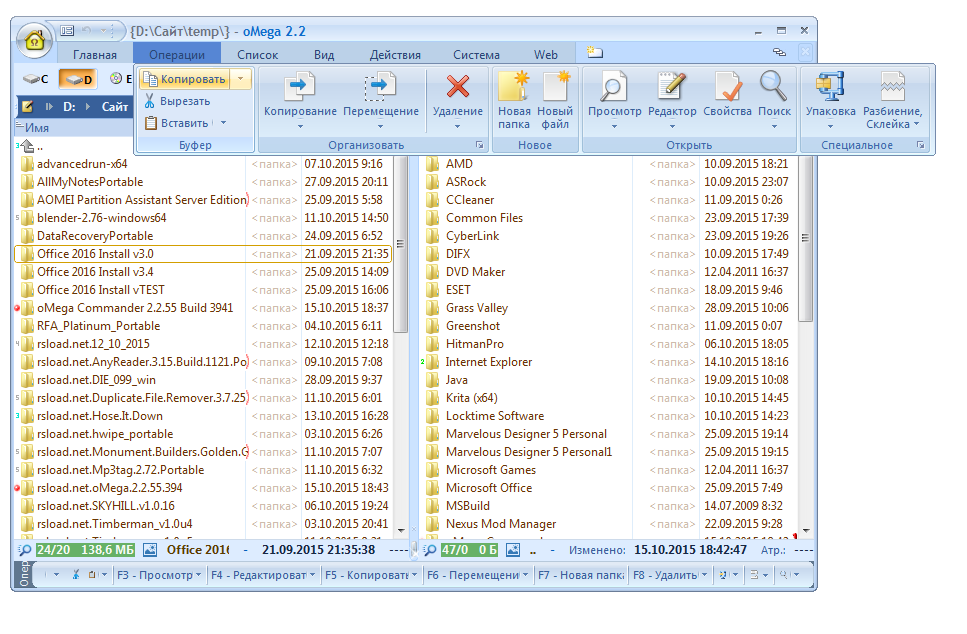Image resolution: width=967 pixels, height=634 pixels.
Task: Create Новый файл
Action: (555, 101)
